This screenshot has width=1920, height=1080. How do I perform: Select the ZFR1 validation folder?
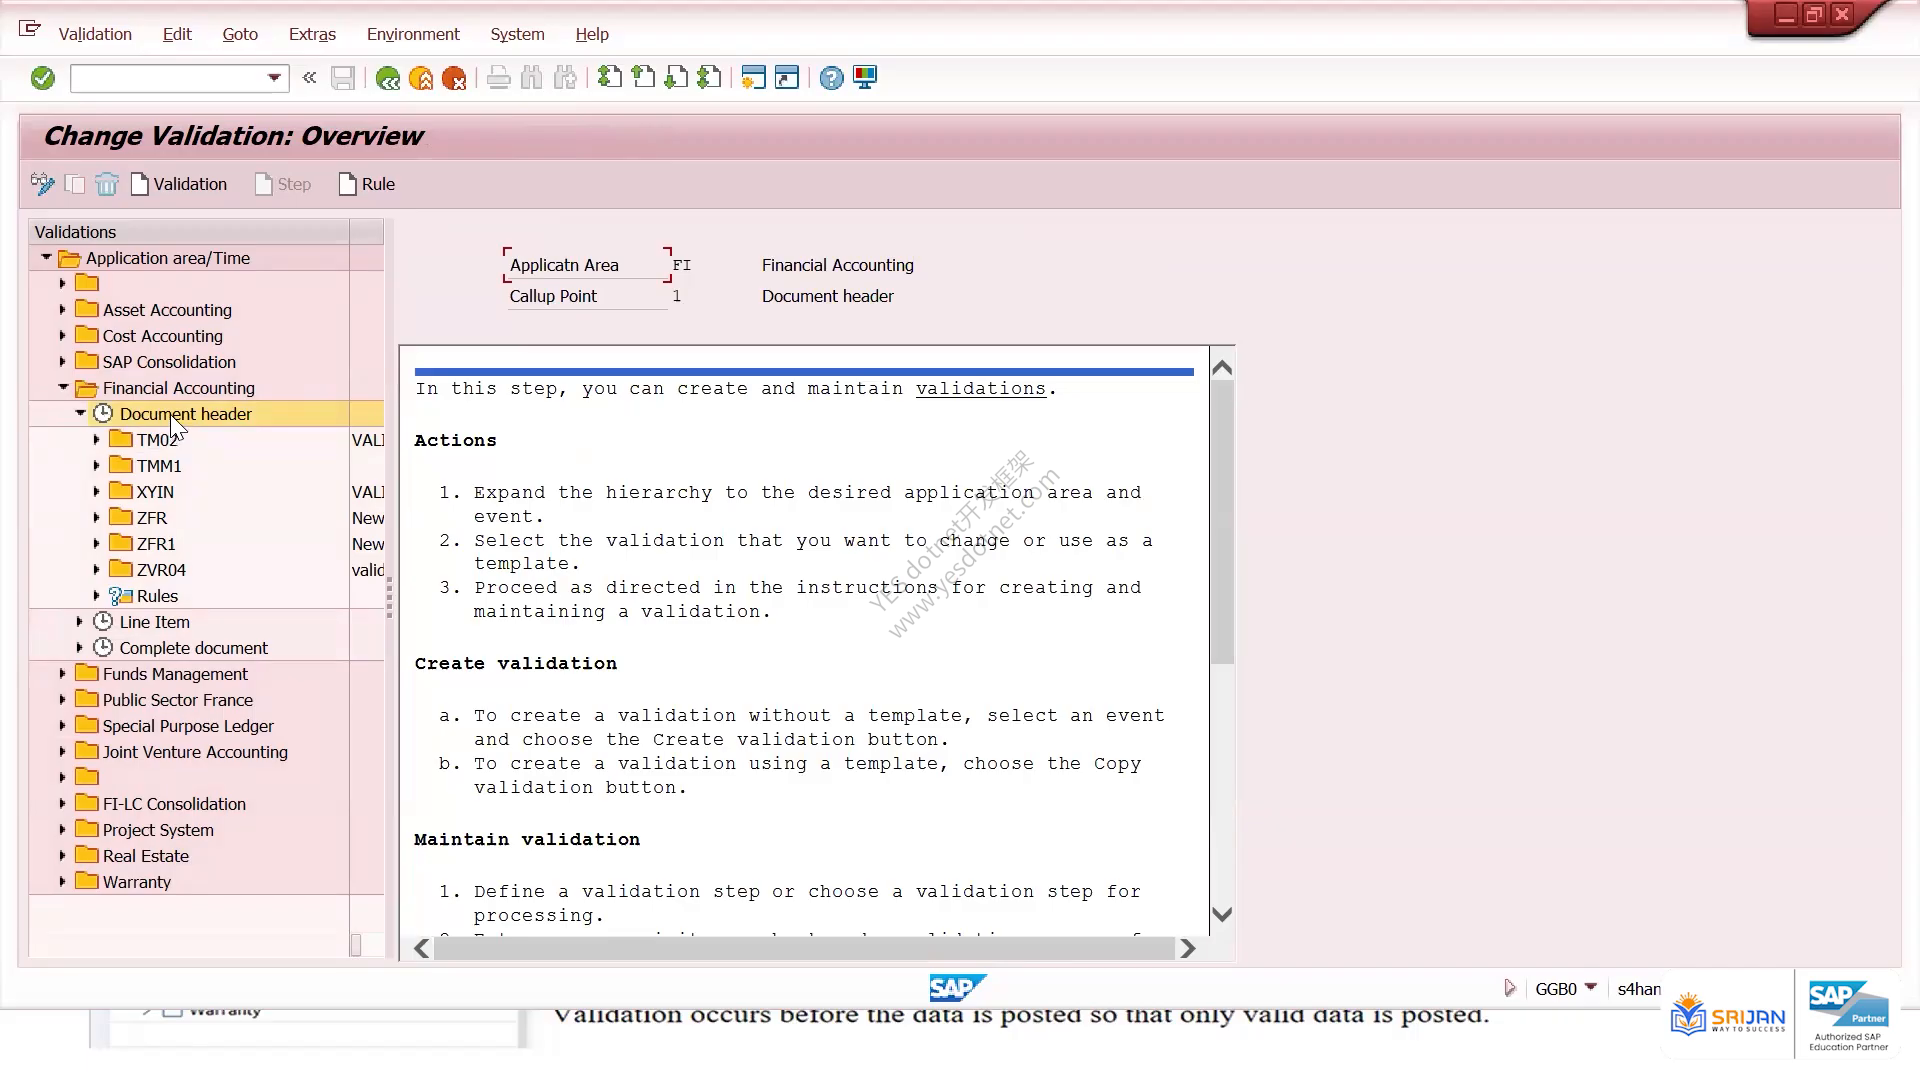click(x=156, y=544)
